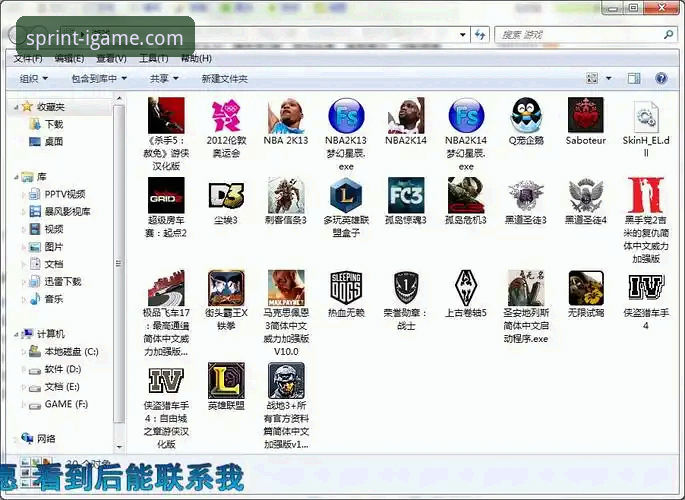685x500 pixels.
Task: Select the 马克思佩恩3 Max Payne icon
Action: [x=286, y=288]
